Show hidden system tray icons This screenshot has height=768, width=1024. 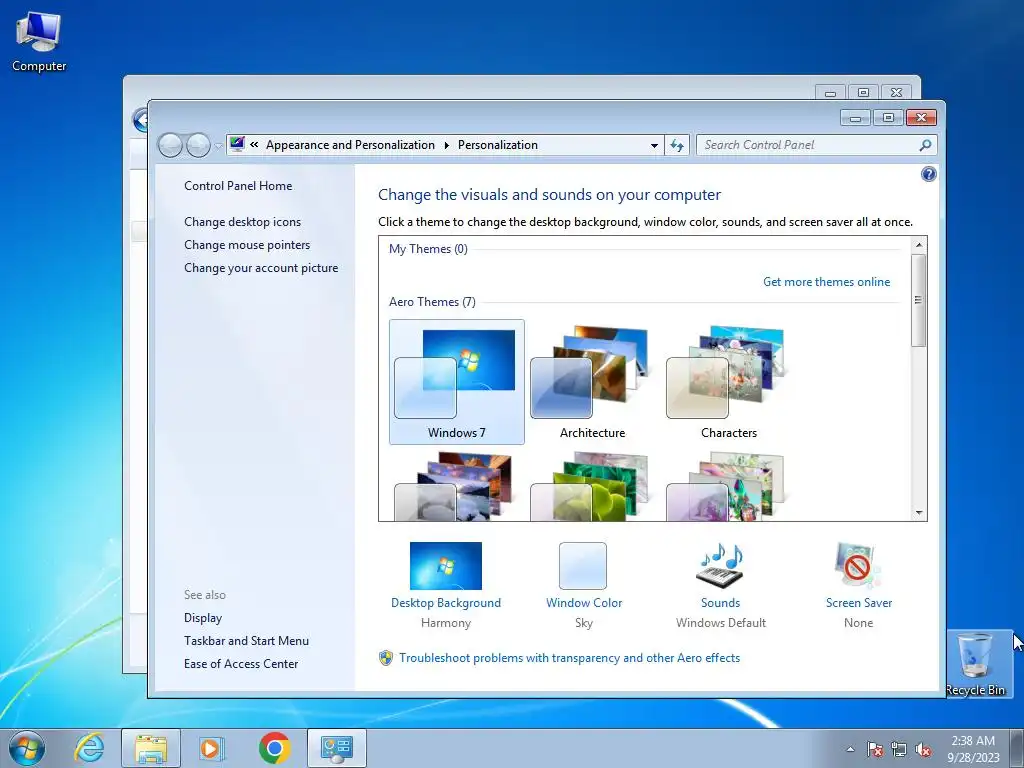tap(850, 749)
